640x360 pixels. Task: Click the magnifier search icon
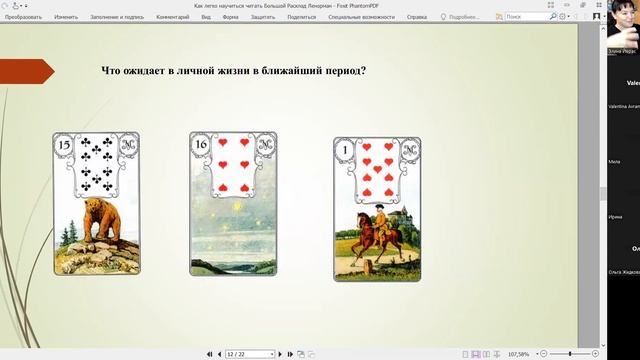(x=553, y=16)
